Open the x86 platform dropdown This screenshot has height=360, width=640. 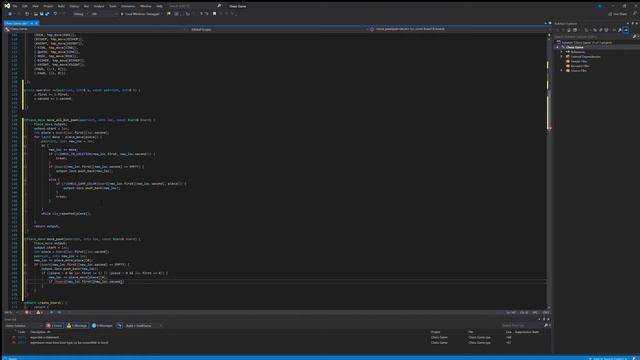[104, 14]
